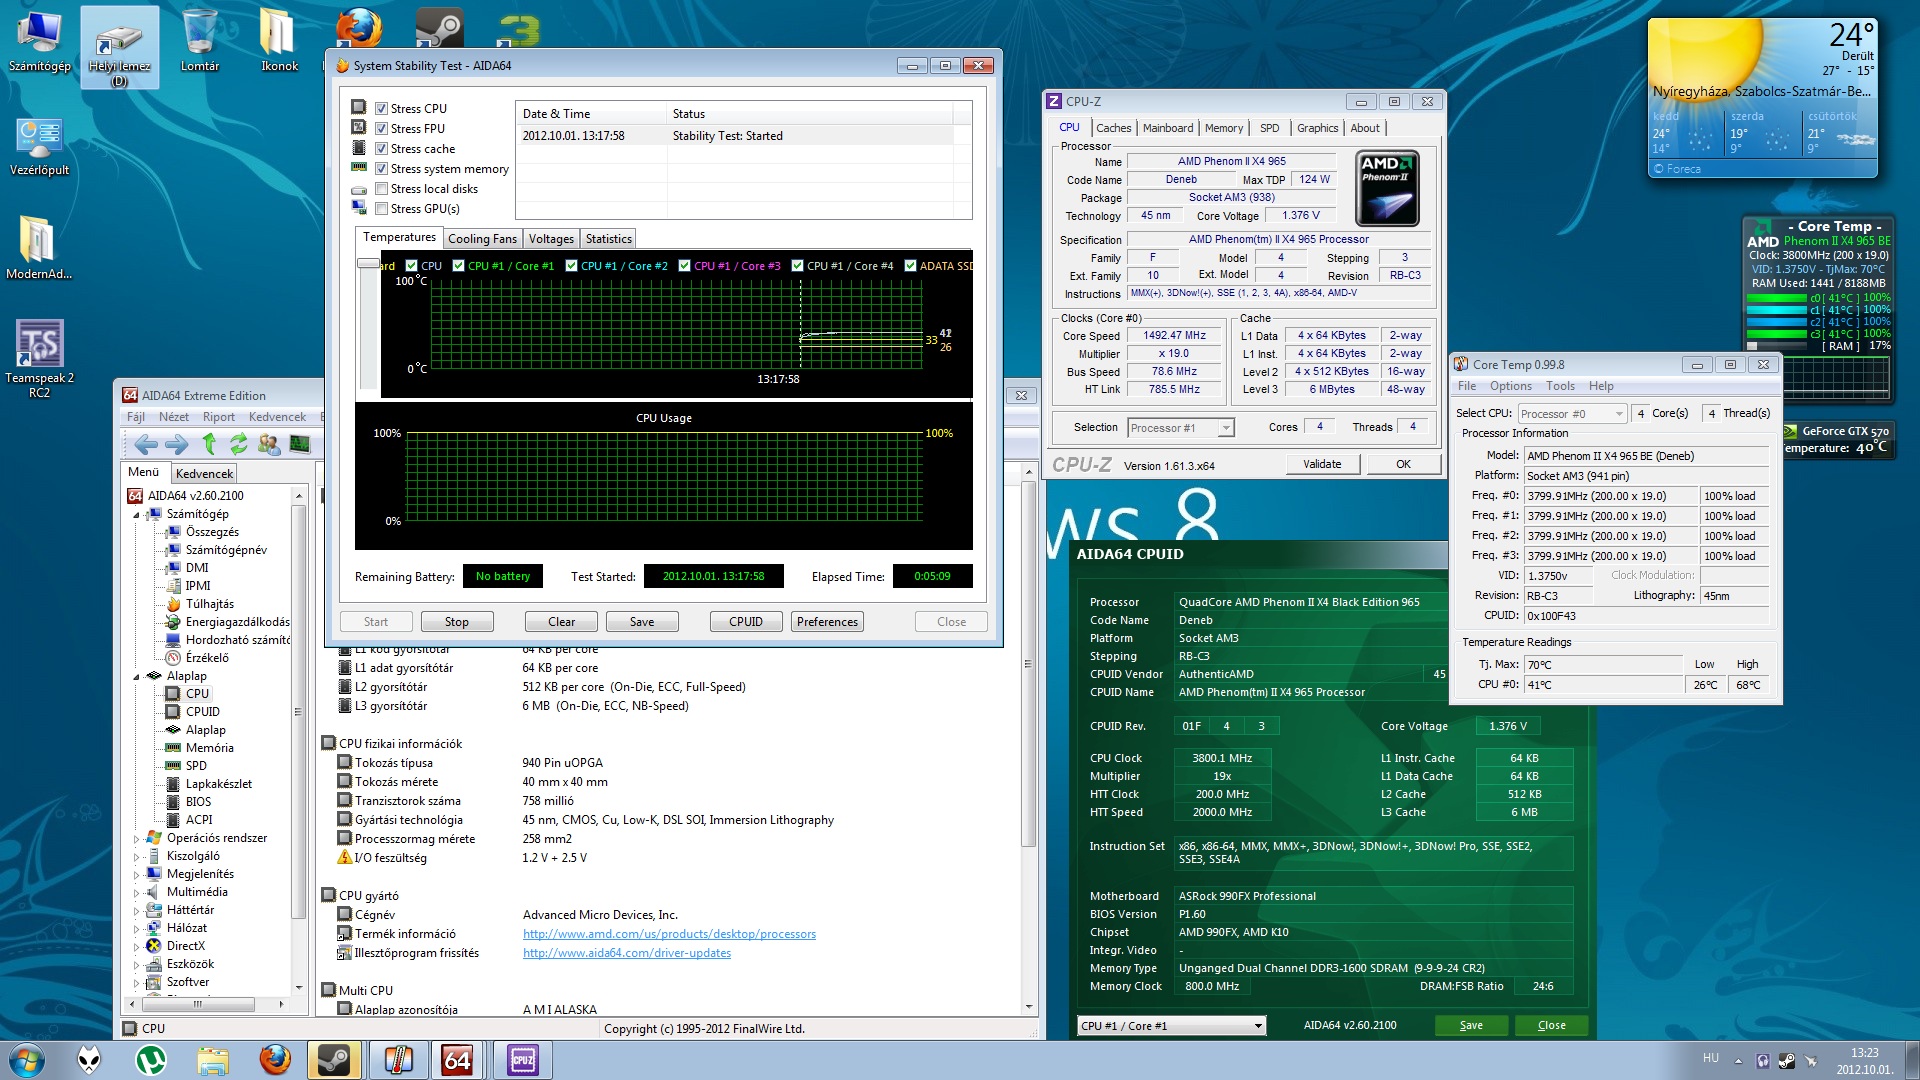This screenshot has height=1080, width=1920.
Task: Click the AIDA64 forward arrow toolbar icon
Action: pos(176,444)
